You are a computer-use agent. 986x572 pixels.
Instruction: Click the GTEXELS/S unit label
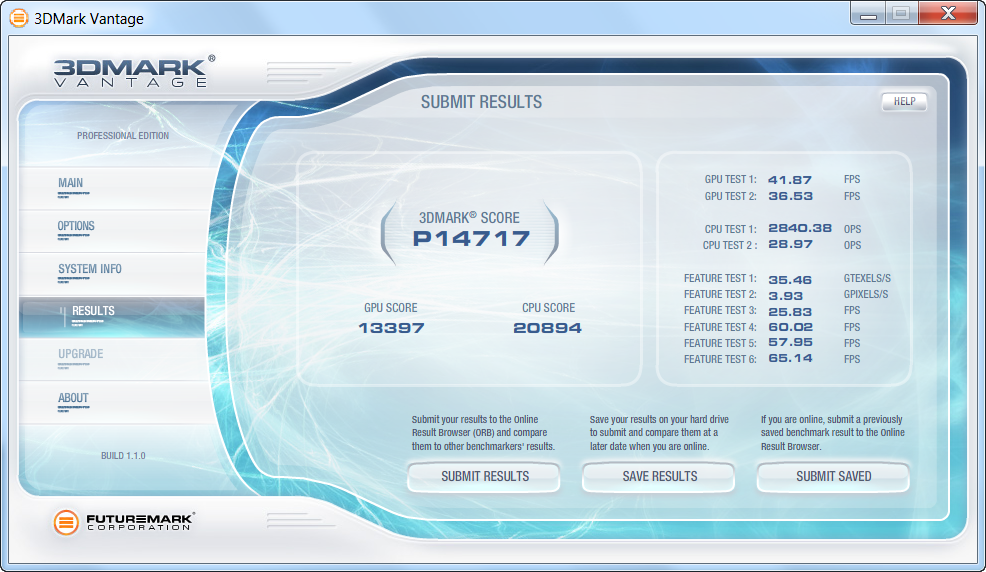(x=867, y=278)
